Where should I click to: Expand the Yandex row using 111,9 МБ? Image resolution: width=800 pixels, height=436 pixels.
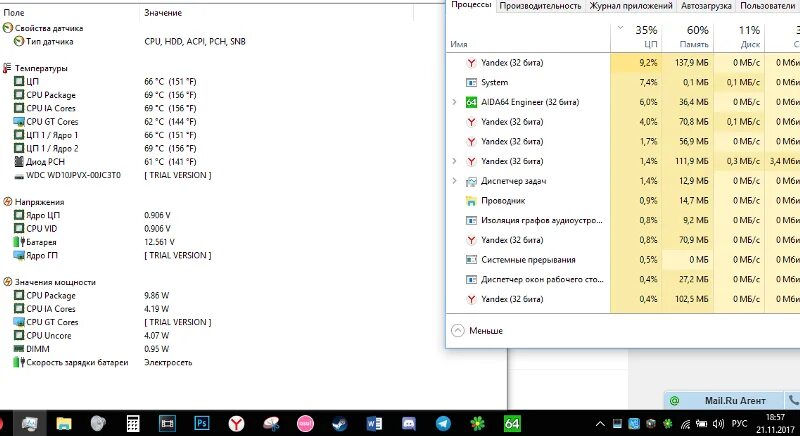[x=454, y=161]
